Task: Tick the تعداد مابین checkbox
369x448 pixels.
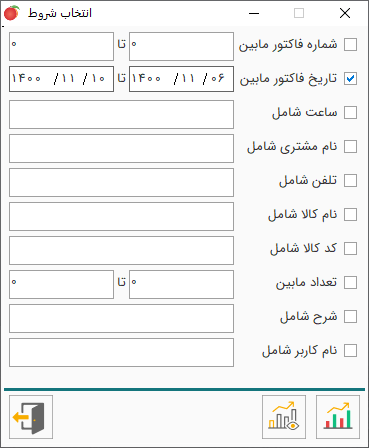Action: [x=350, y=282]
